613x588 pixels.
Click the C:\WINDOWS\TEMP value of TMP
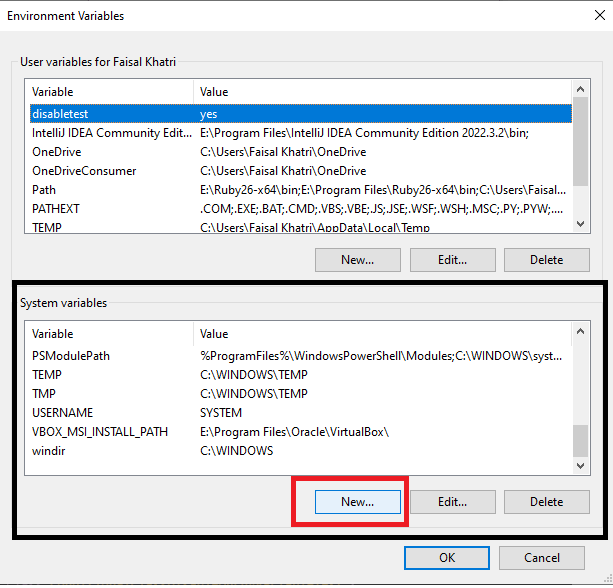coord(254,394)
